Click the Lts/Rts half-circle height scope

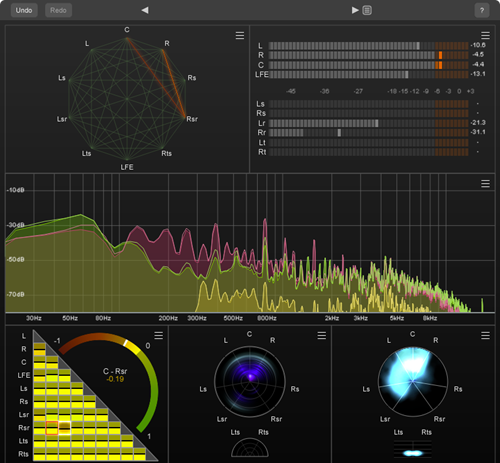click(250, 448)
